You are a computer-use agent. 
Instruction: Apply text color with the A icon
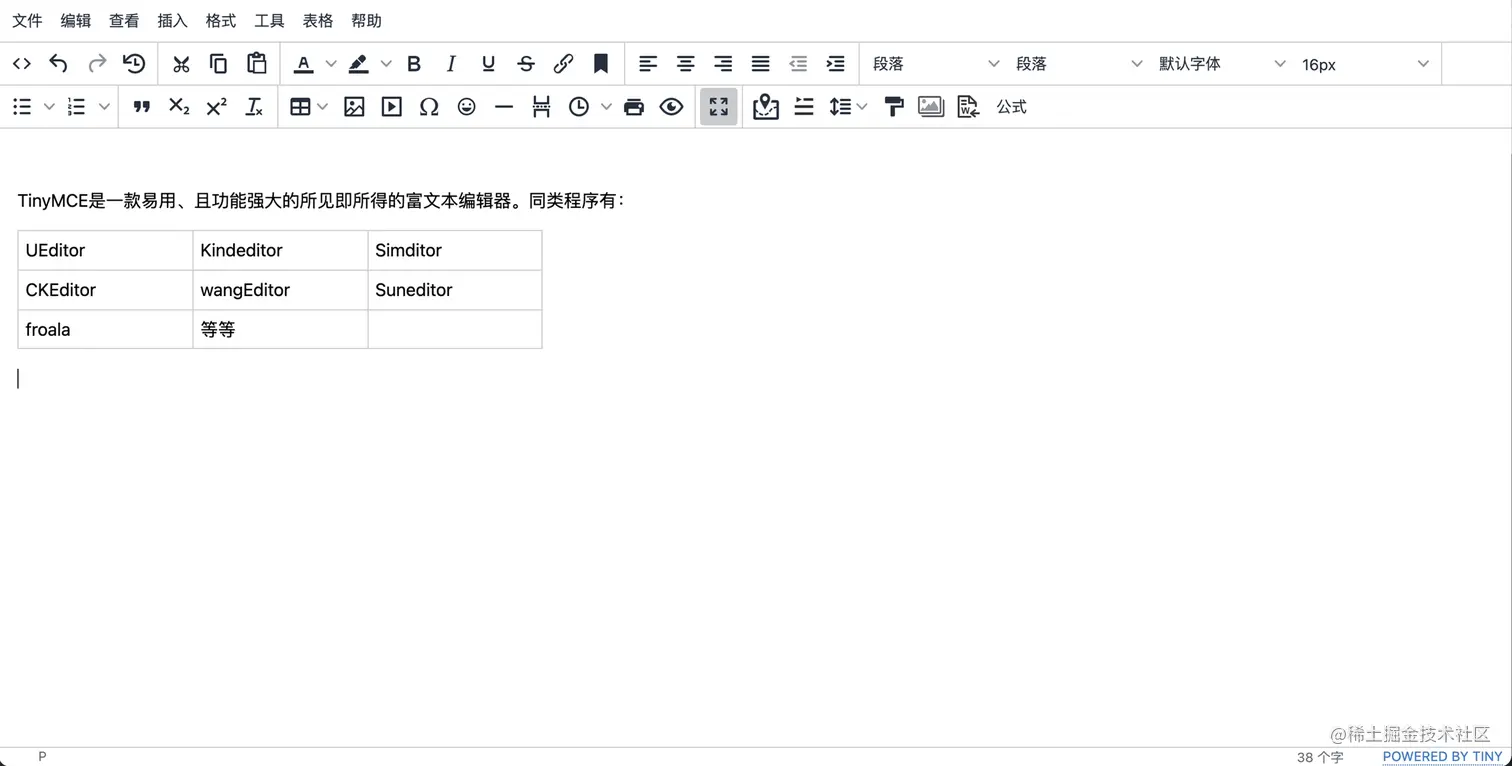(x=304, y=64)
